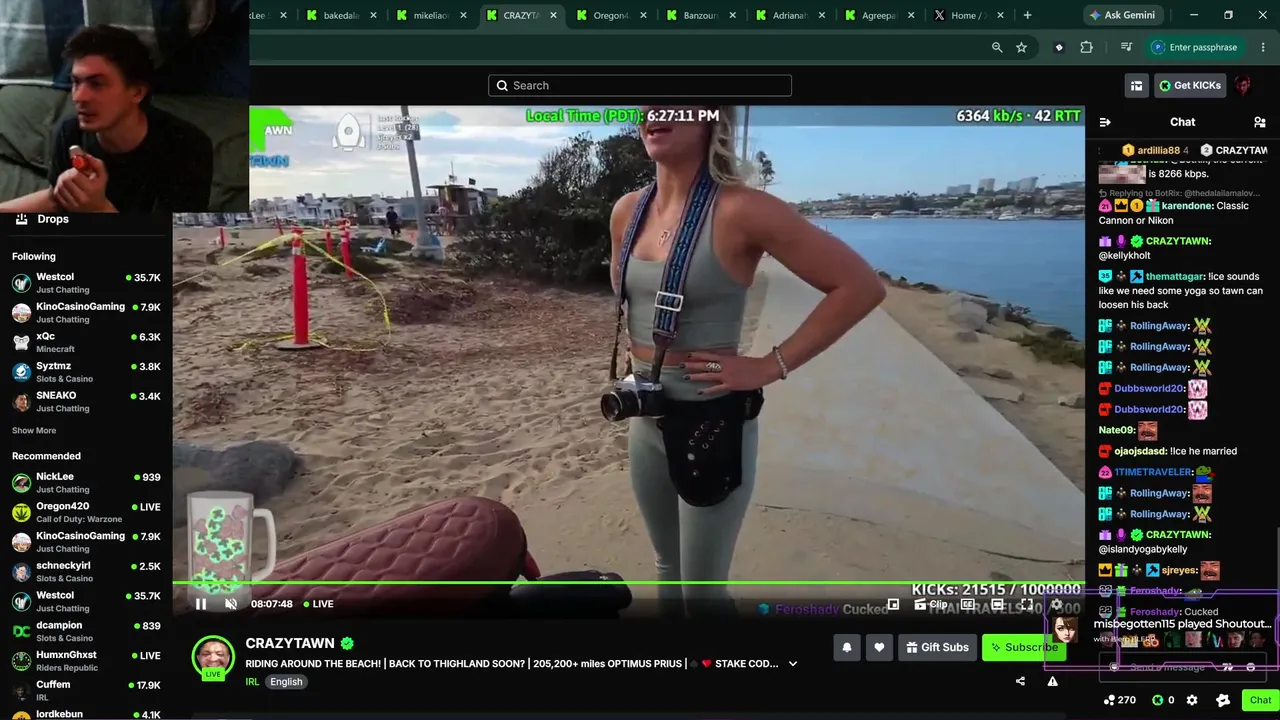The height and width of the screenshot is (720, 1280).
Task: Click the Get KICKs button
Action: 1190,86
